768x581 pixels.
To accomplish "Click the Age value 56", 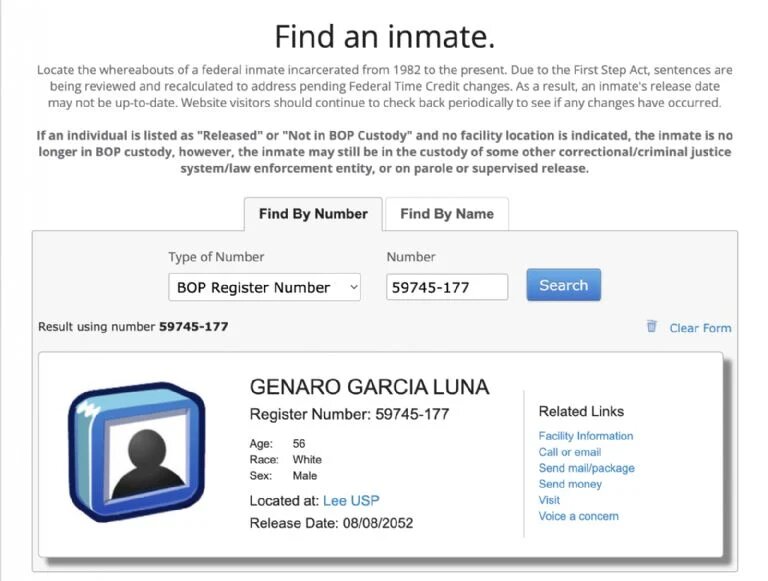I will coord(299,444).
